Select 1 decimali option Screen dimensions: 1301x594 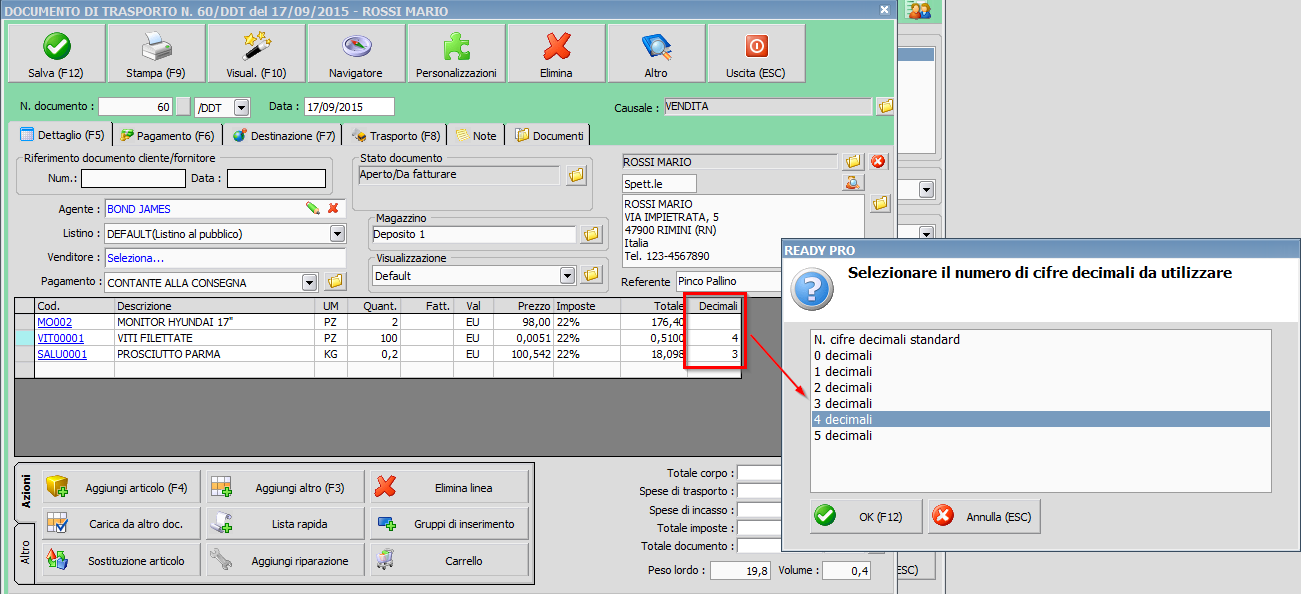coord(1040,372)
